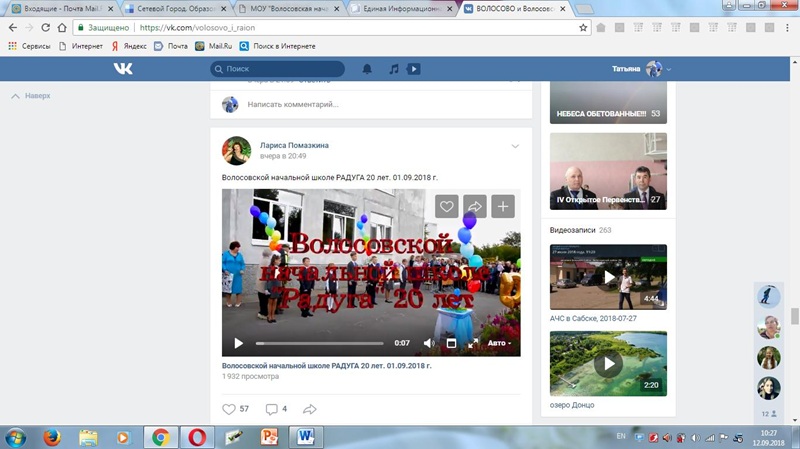Click Наверх to return to top
This screenshot has width=800, height=449.
(x=31, y=96)
